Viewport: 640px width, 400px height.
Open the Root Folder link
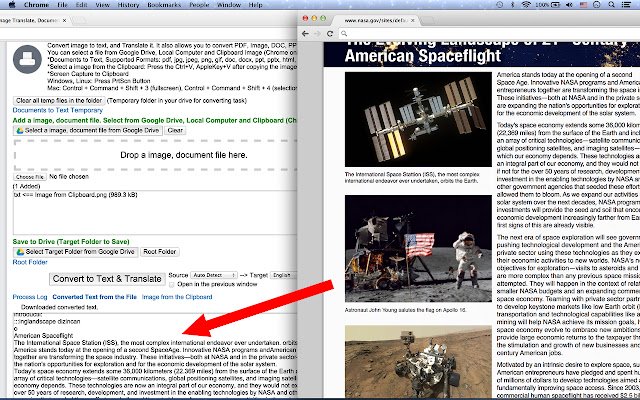pos(30,262)
